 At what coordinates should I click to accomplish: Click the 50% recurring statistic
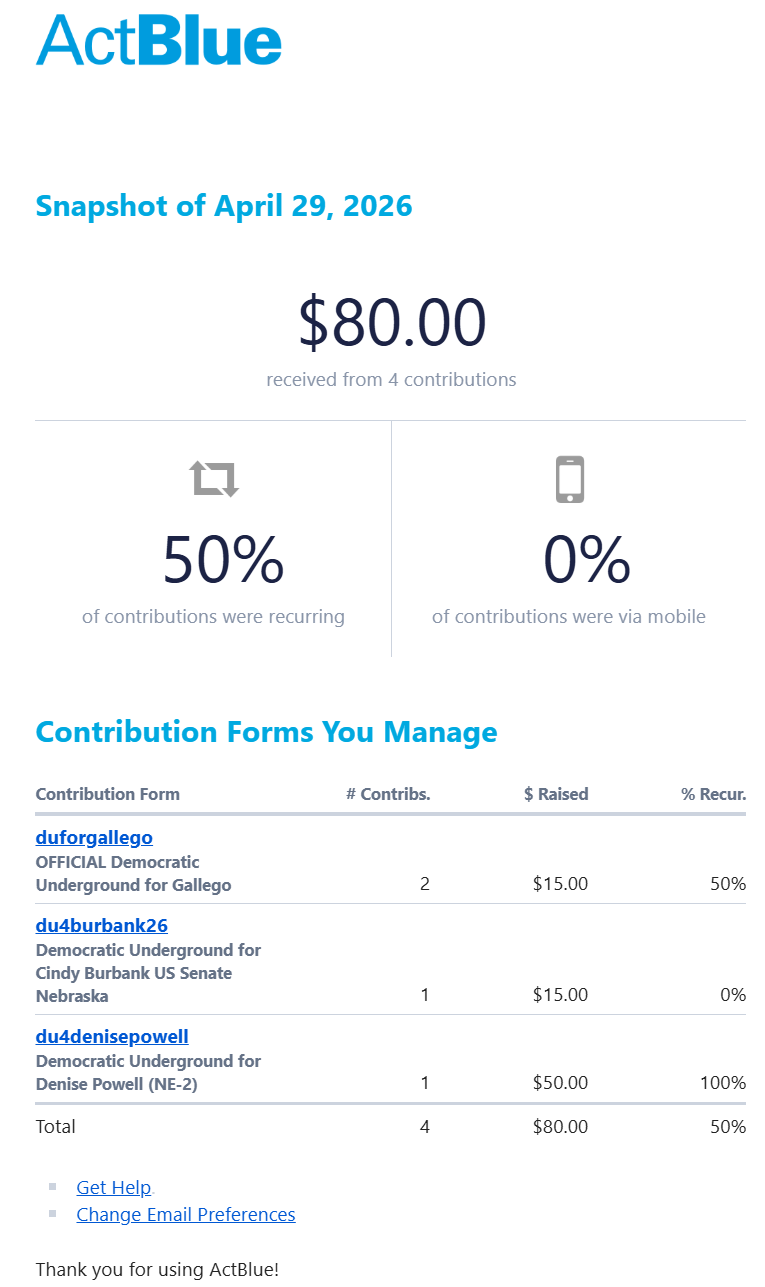(223, 560)
